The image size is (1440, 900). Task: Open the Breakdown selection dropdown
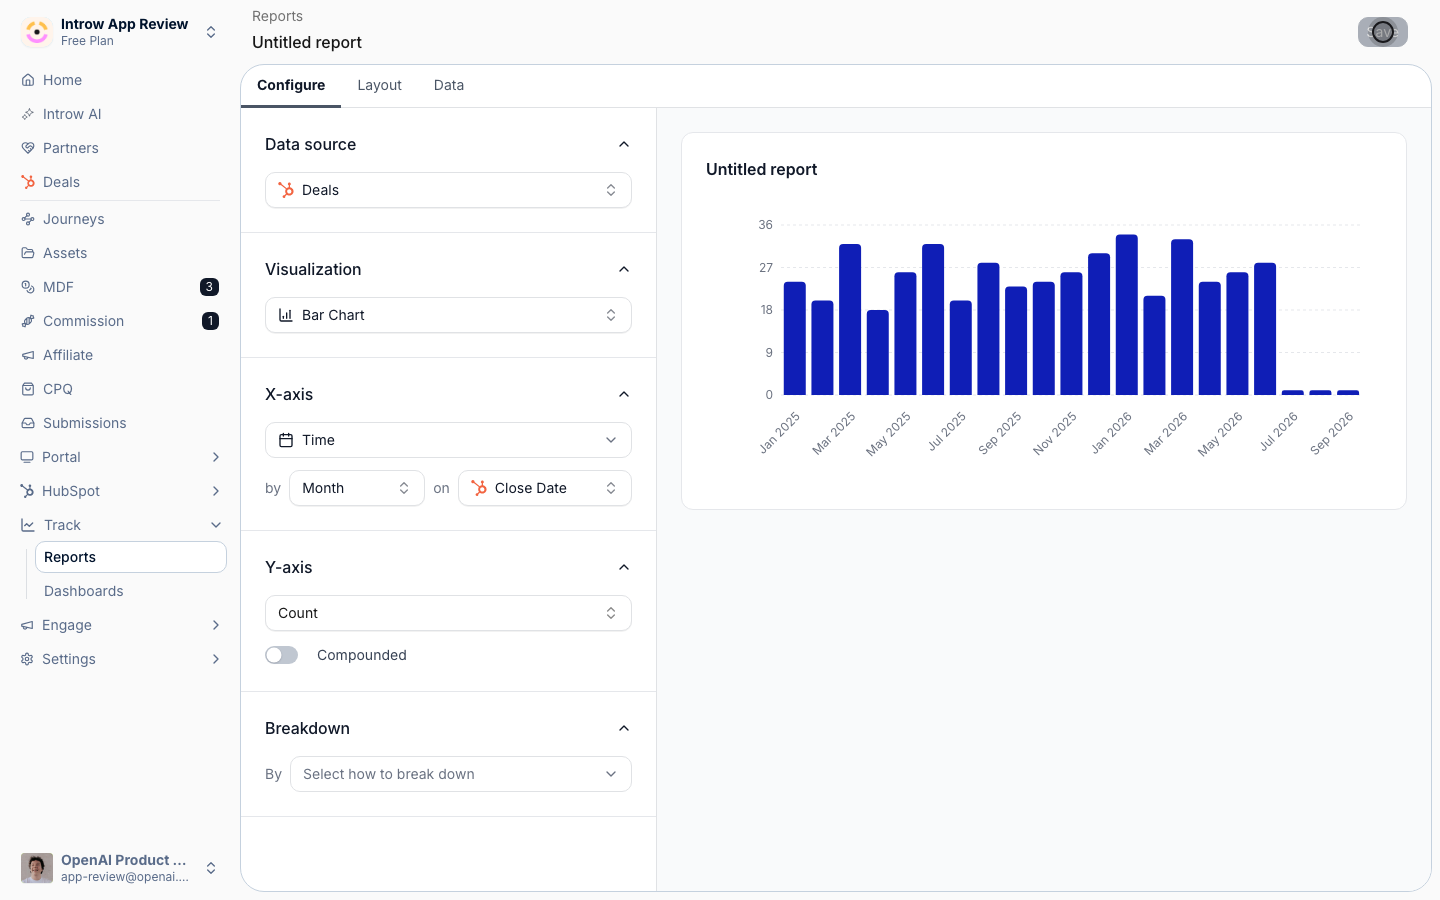(461, 774)
